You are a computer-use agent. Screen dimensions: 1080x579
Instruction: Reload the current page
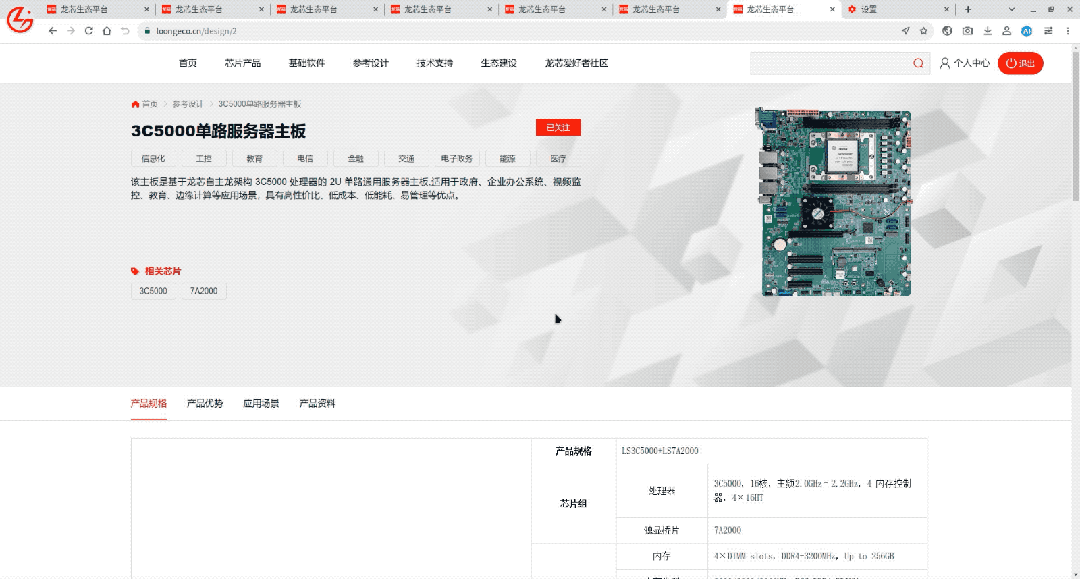(89, 31)
